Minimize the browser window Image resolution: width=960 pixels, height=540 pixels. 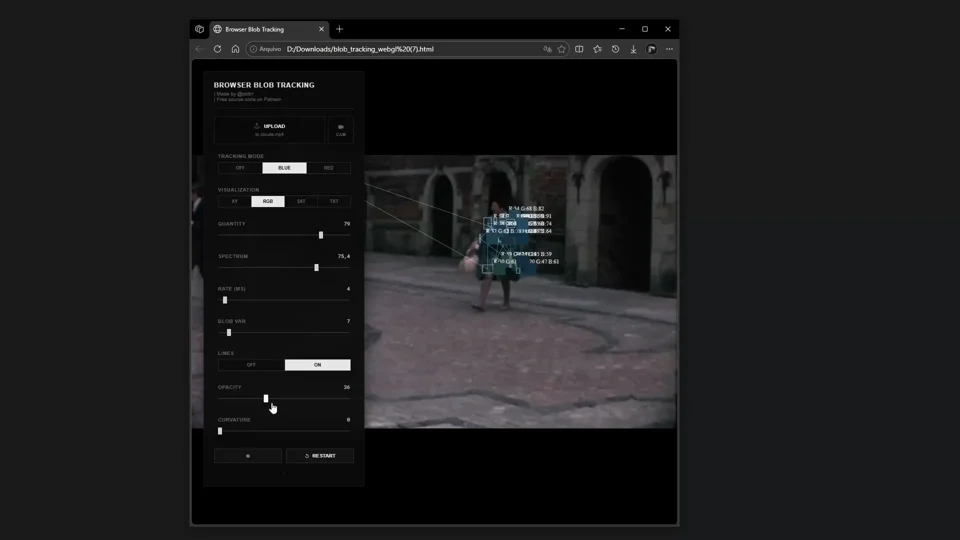[622, 29]
